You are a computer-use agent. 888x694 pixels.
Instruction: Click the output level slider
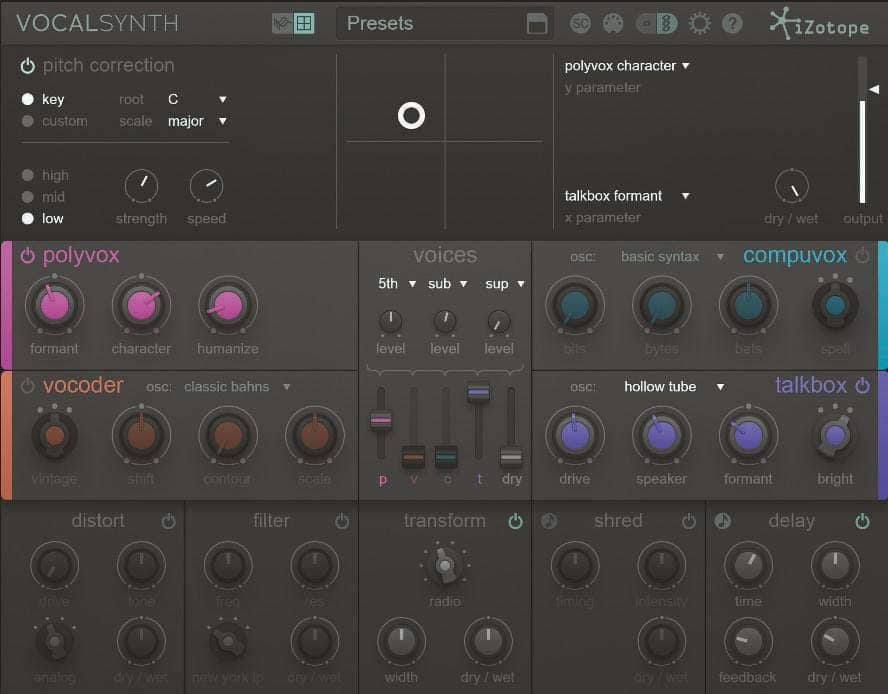pyautogui.click(x=862, y=130)
